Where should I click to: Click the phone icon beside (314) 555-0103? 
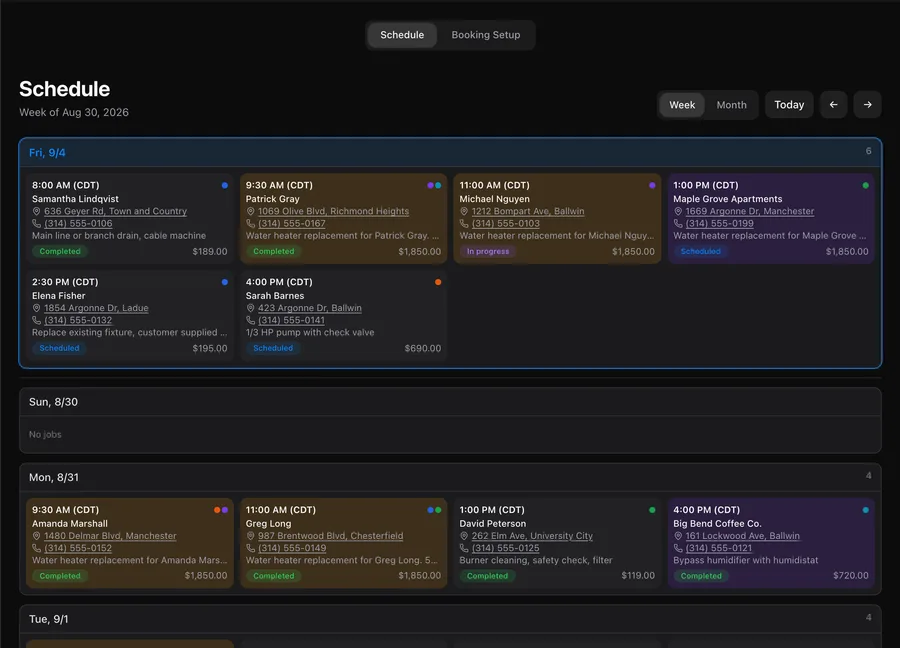(x=464, y=223)
